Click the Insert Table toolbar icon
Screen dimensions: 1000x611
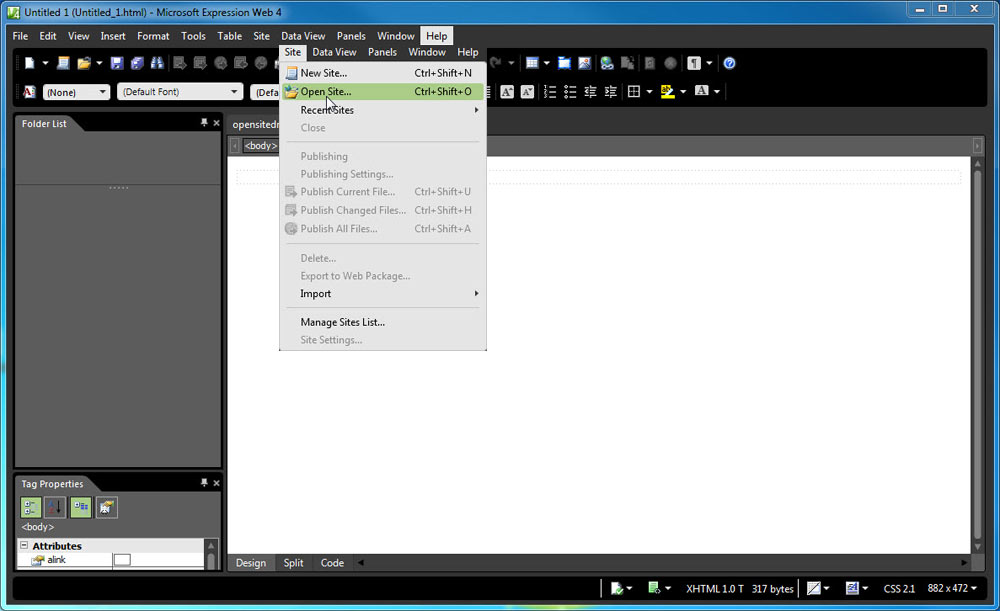pyautogui.click(x=532, y=63)
